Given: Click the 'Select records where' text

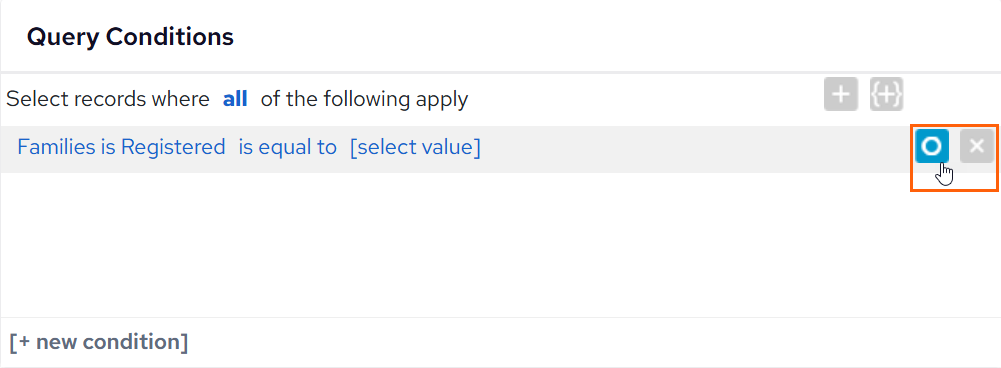Looking at the screenshot, I should click(x=108, y=99).
